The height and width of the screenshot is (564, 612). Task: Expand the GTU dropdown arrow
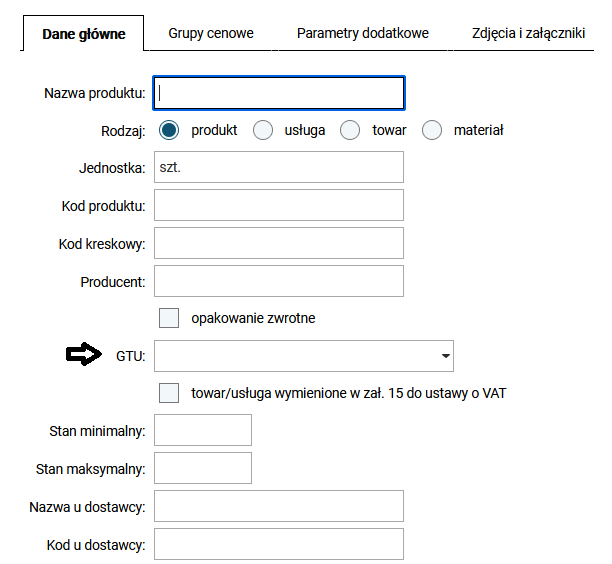(x=443, y=356)
